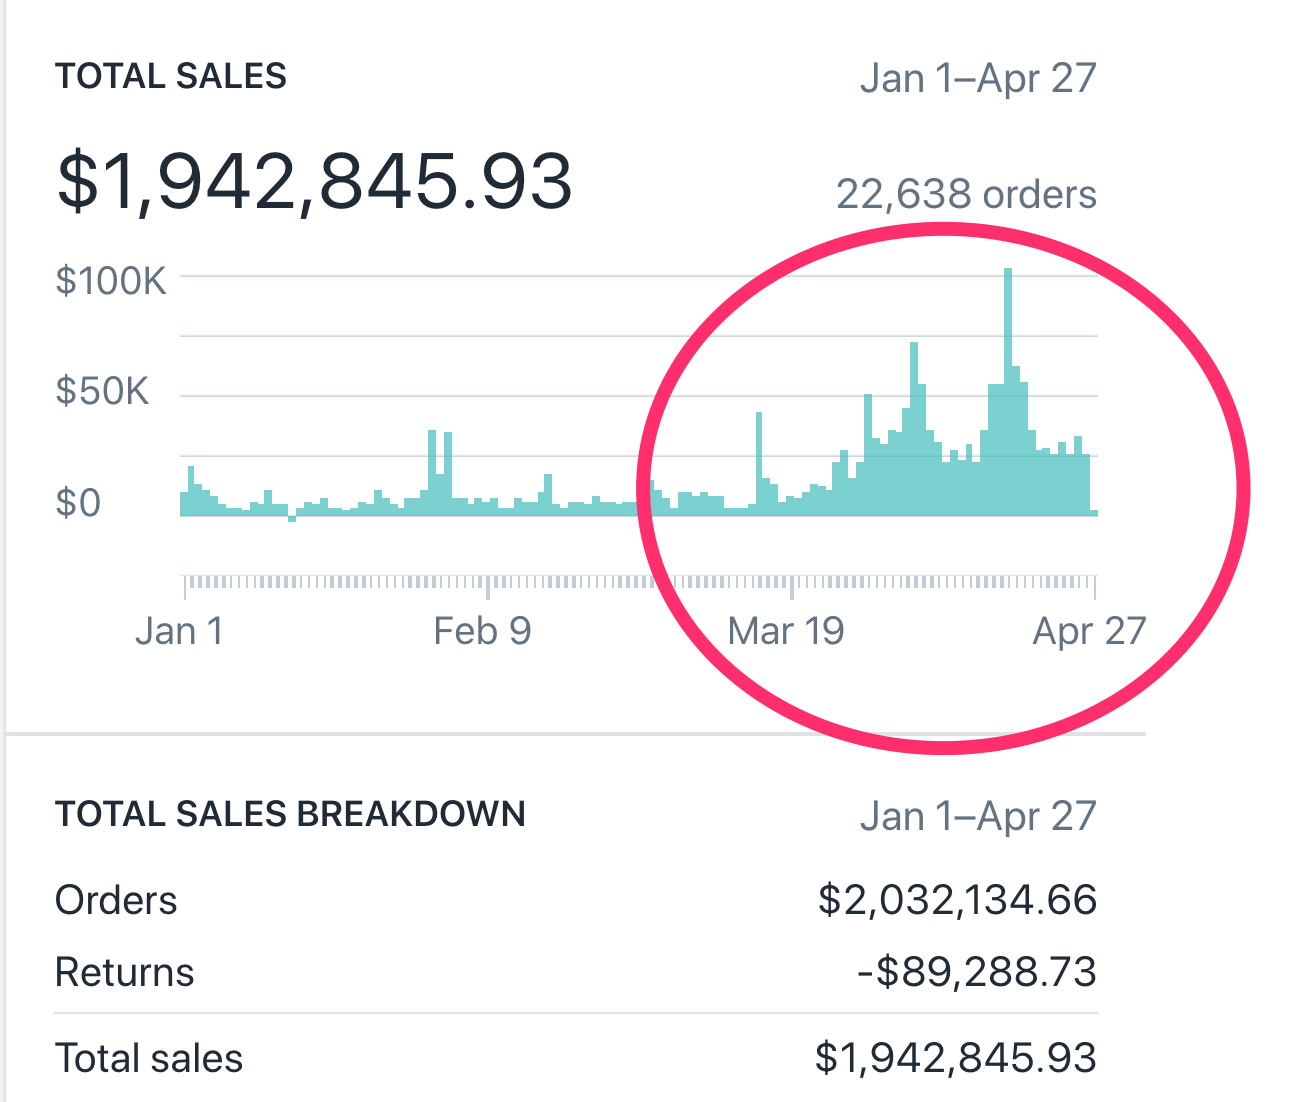This screenshot has width=1292, height=1102.
Task: Click the $2,032,134.66 orders amount
Action: [x=956, y=900]
